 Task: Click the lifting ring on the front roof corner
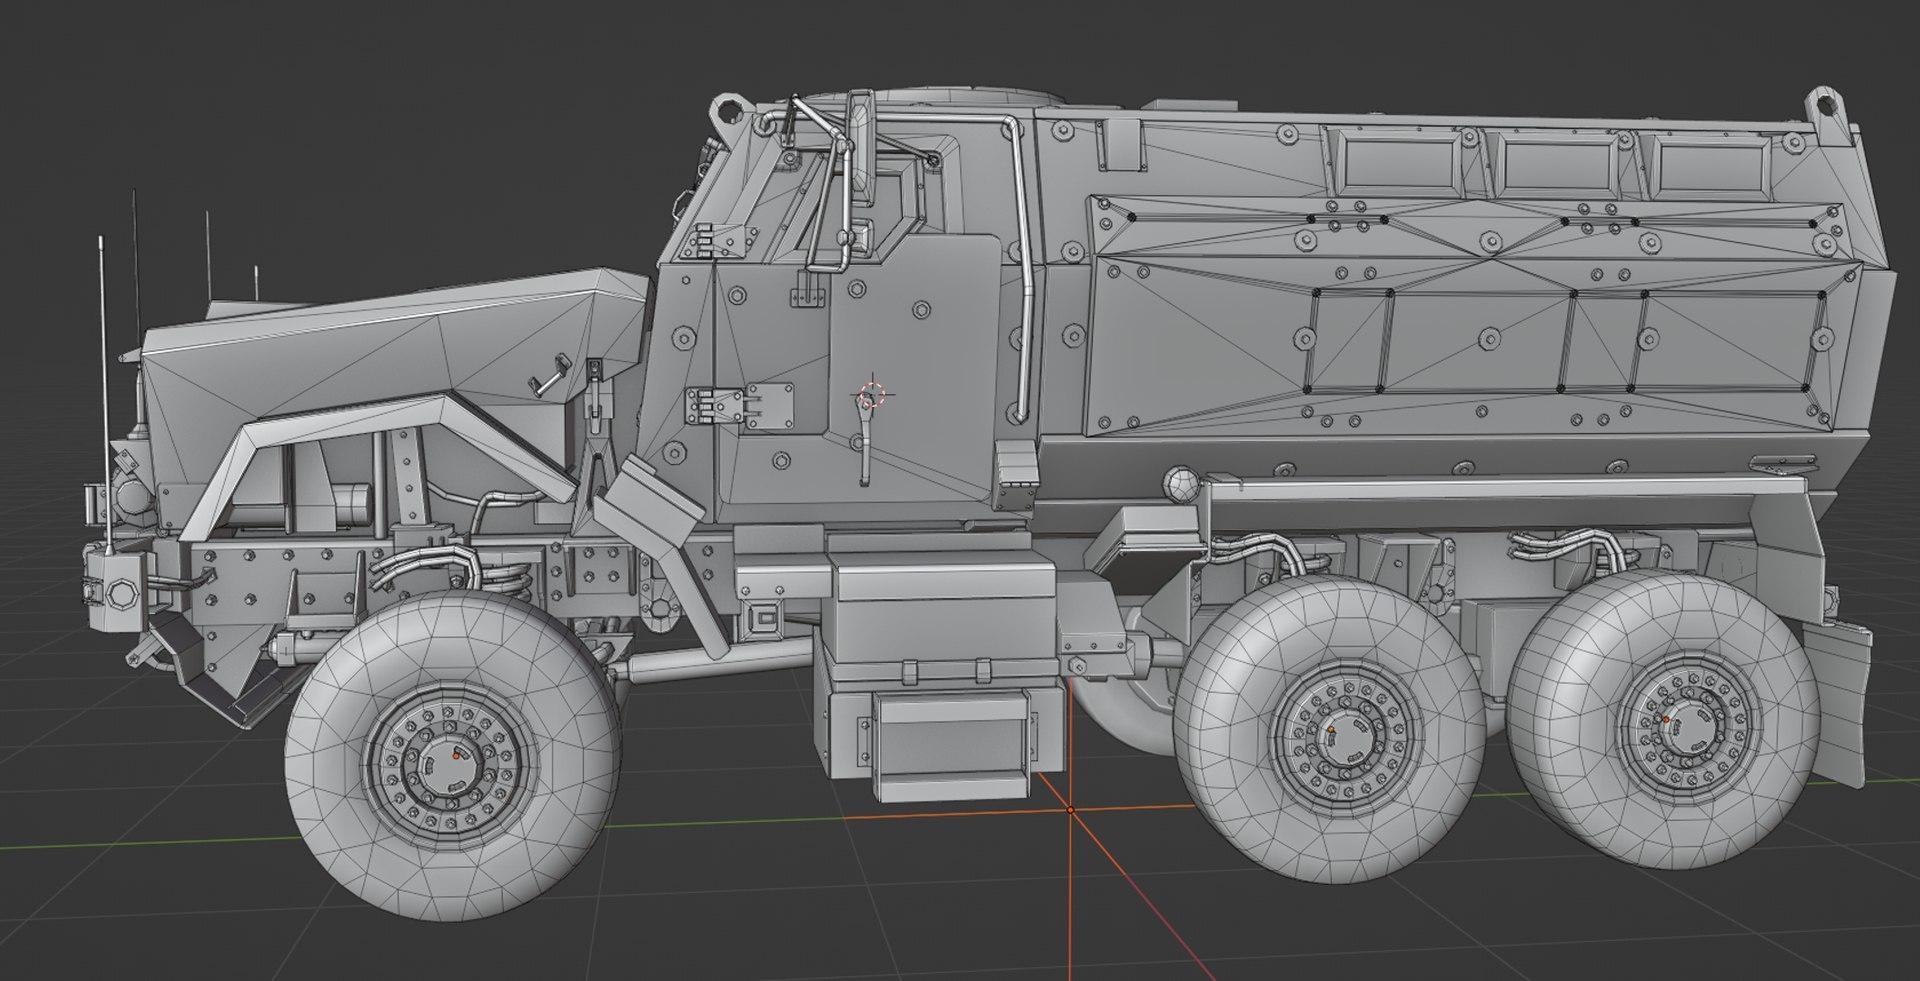coord(727,106)
